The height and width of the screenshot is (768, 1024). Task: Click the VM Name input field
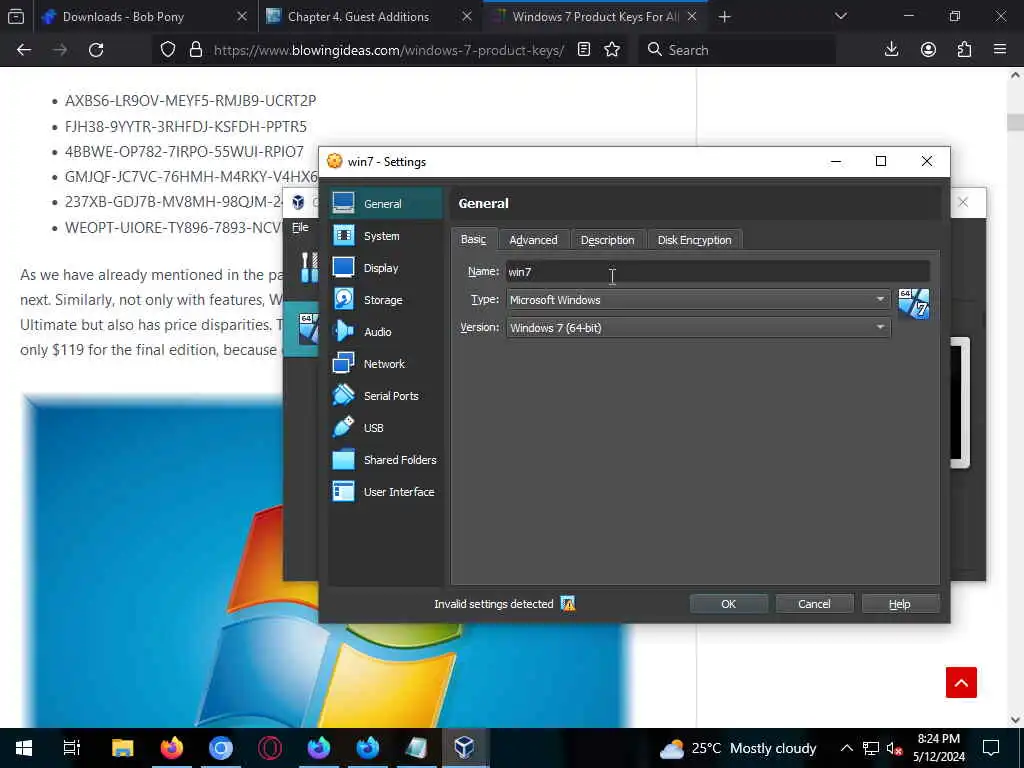click(x=717, y=272)
